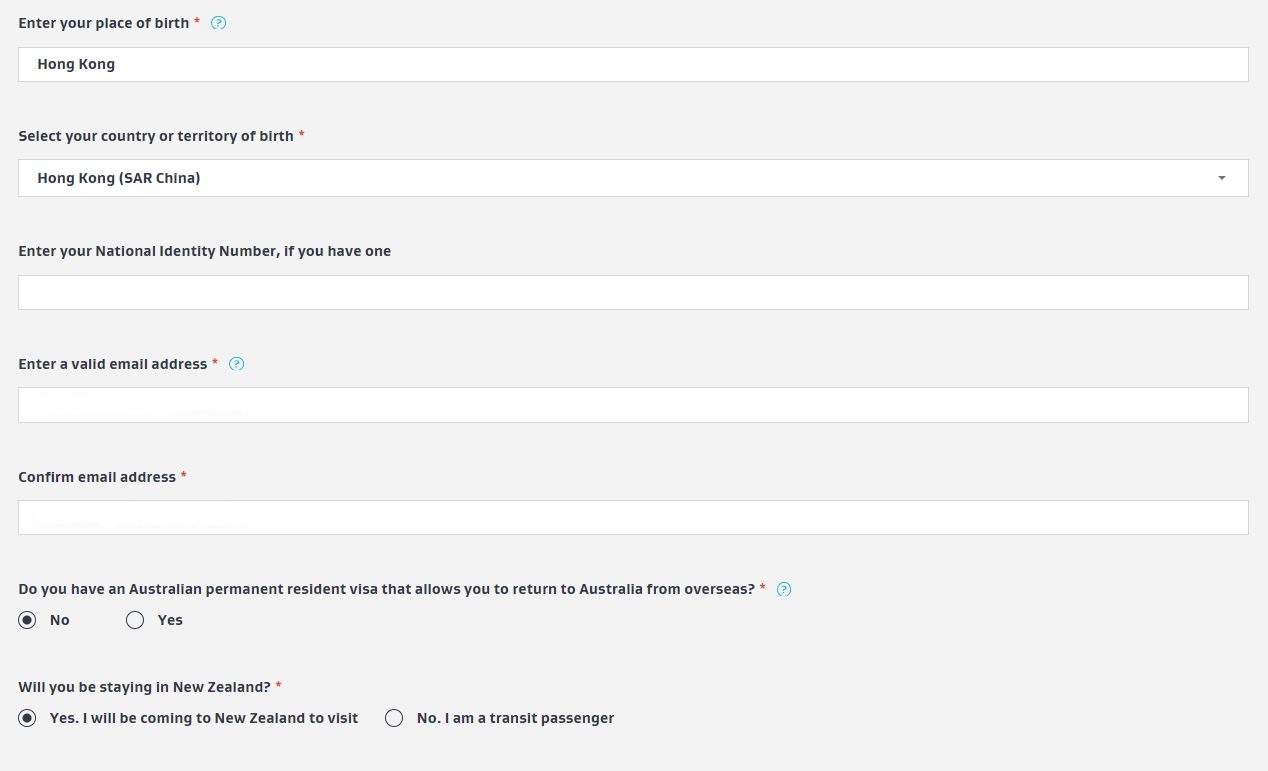The width and height of the screenshot is (1268, 771).
Task: Choose Yes, coming to New Zealand to visit
Action: (27, 718)
